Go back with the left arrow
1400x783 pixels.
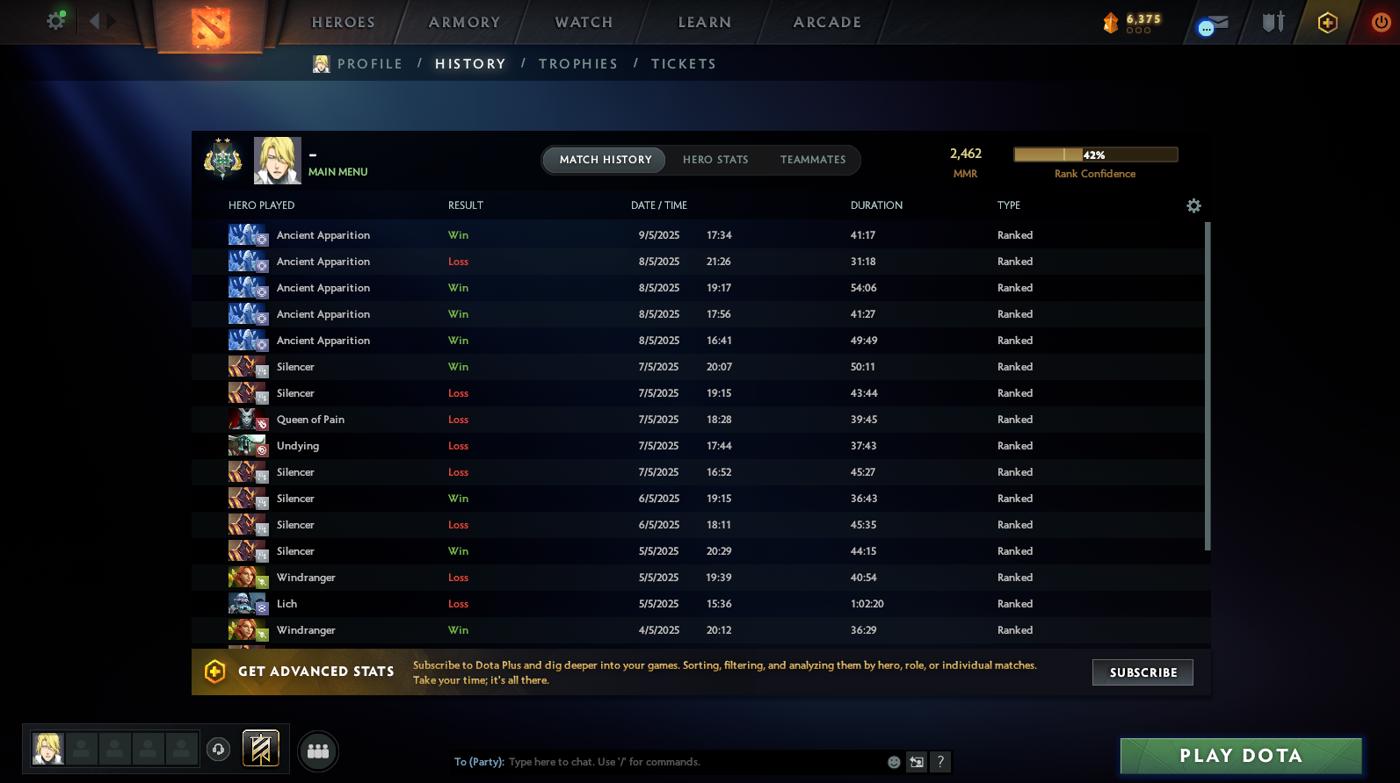tap(94, 21)
